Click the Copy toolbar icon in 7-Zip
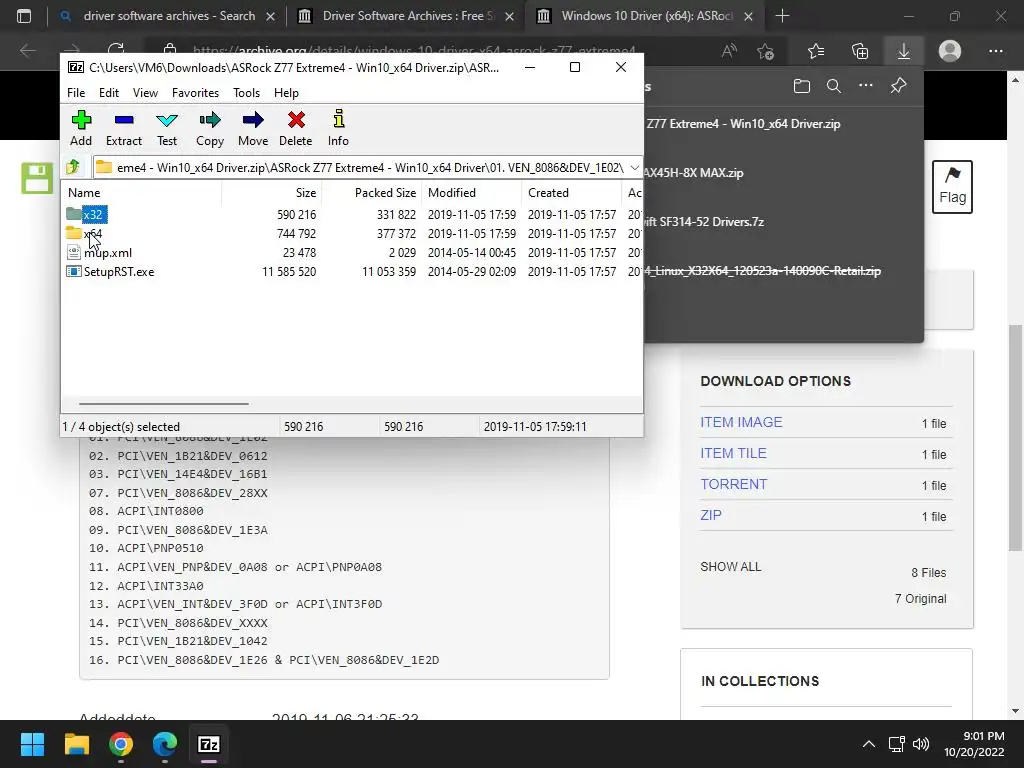The width and height of the screenshot is (1024, 768). [x=210, y=128]
